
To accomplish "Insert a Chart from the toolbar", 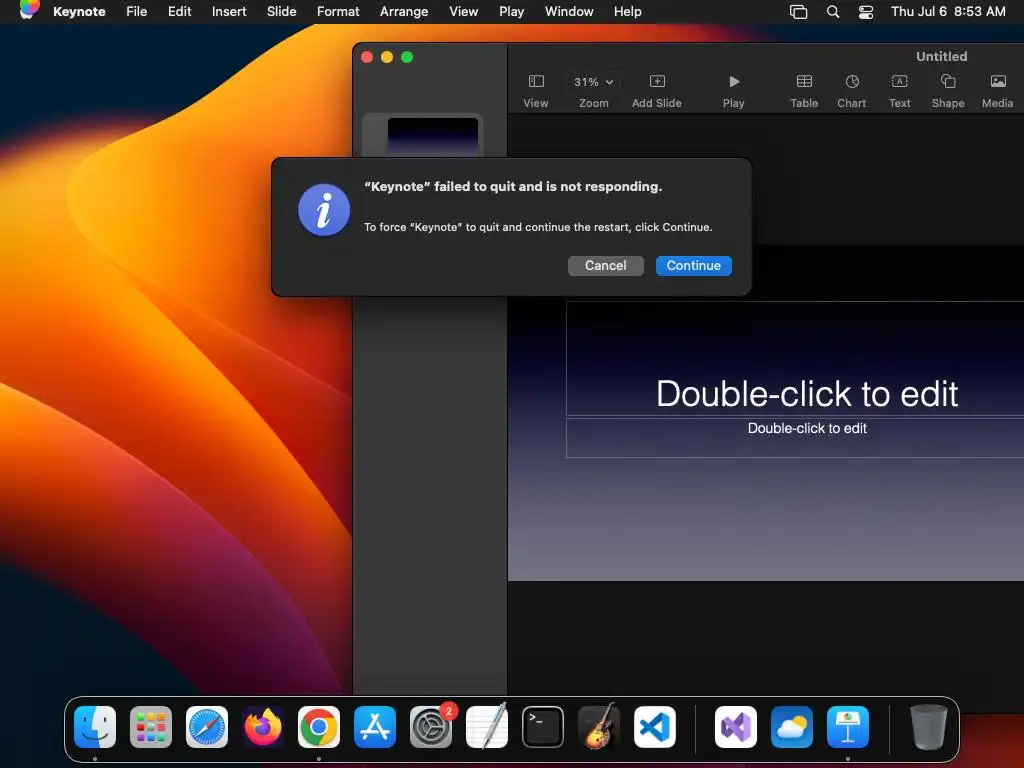I will [852, 82].
